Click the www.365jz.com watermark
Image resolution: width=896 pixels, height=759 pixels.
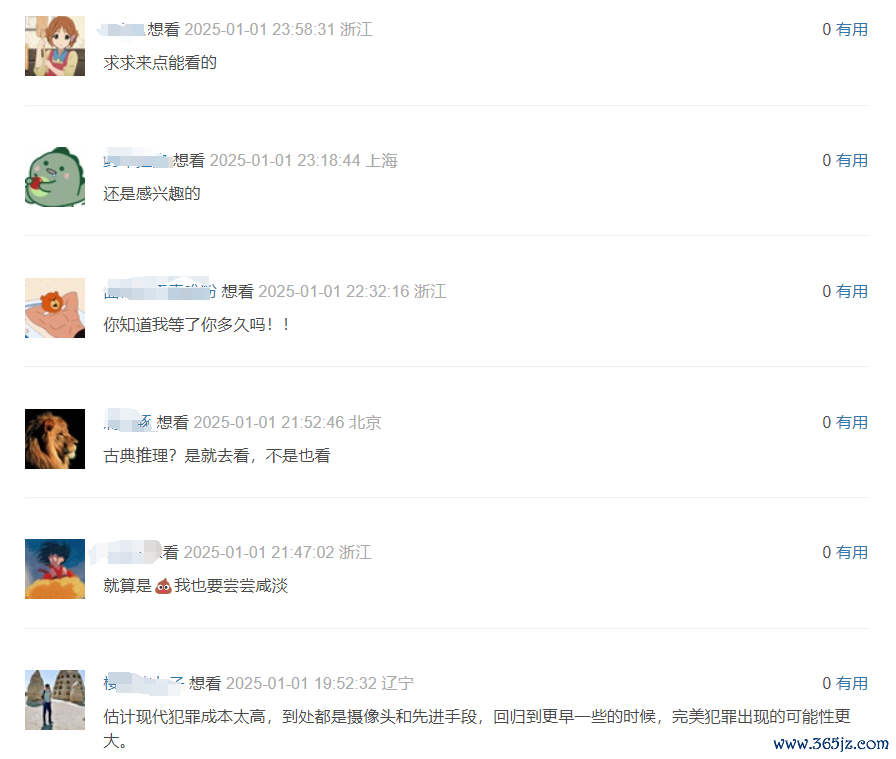pos(831,744)
